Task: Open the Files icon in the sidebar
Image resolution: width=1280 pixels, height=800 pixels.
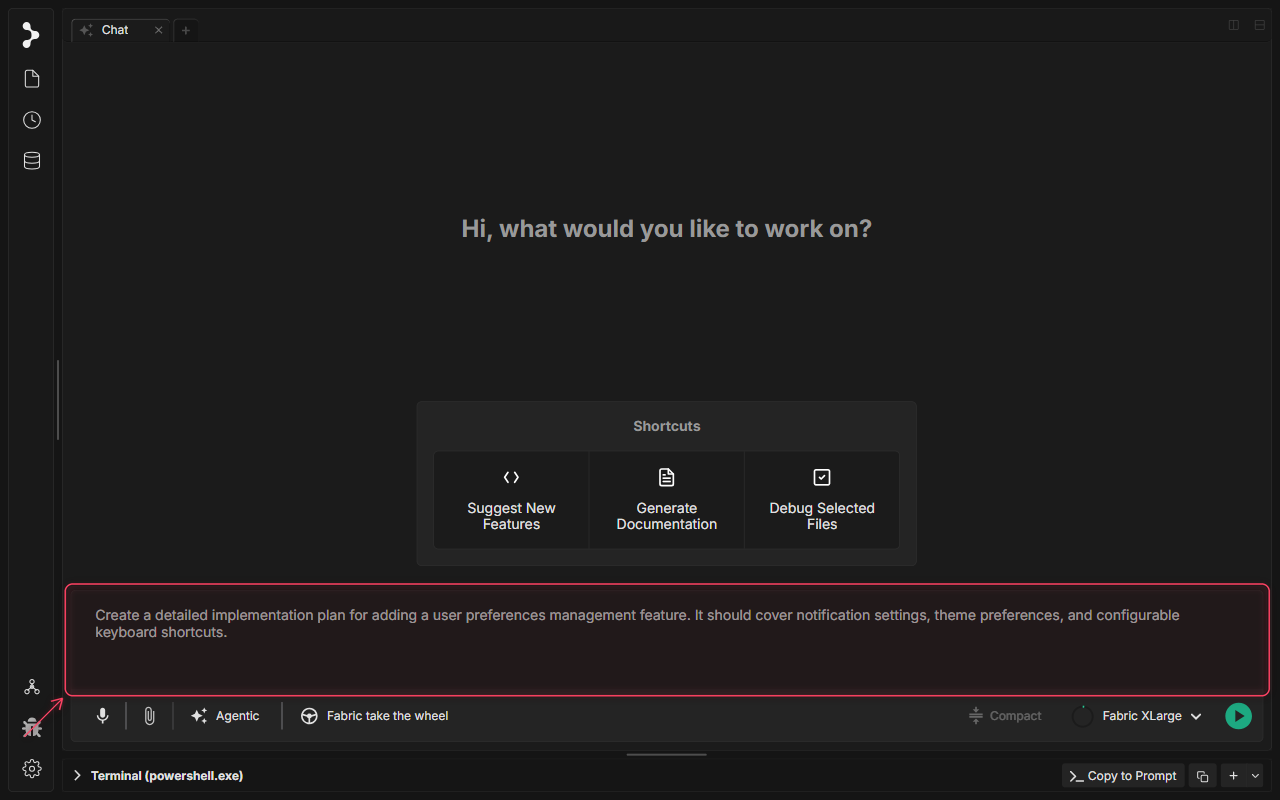Action: point(32,79)
